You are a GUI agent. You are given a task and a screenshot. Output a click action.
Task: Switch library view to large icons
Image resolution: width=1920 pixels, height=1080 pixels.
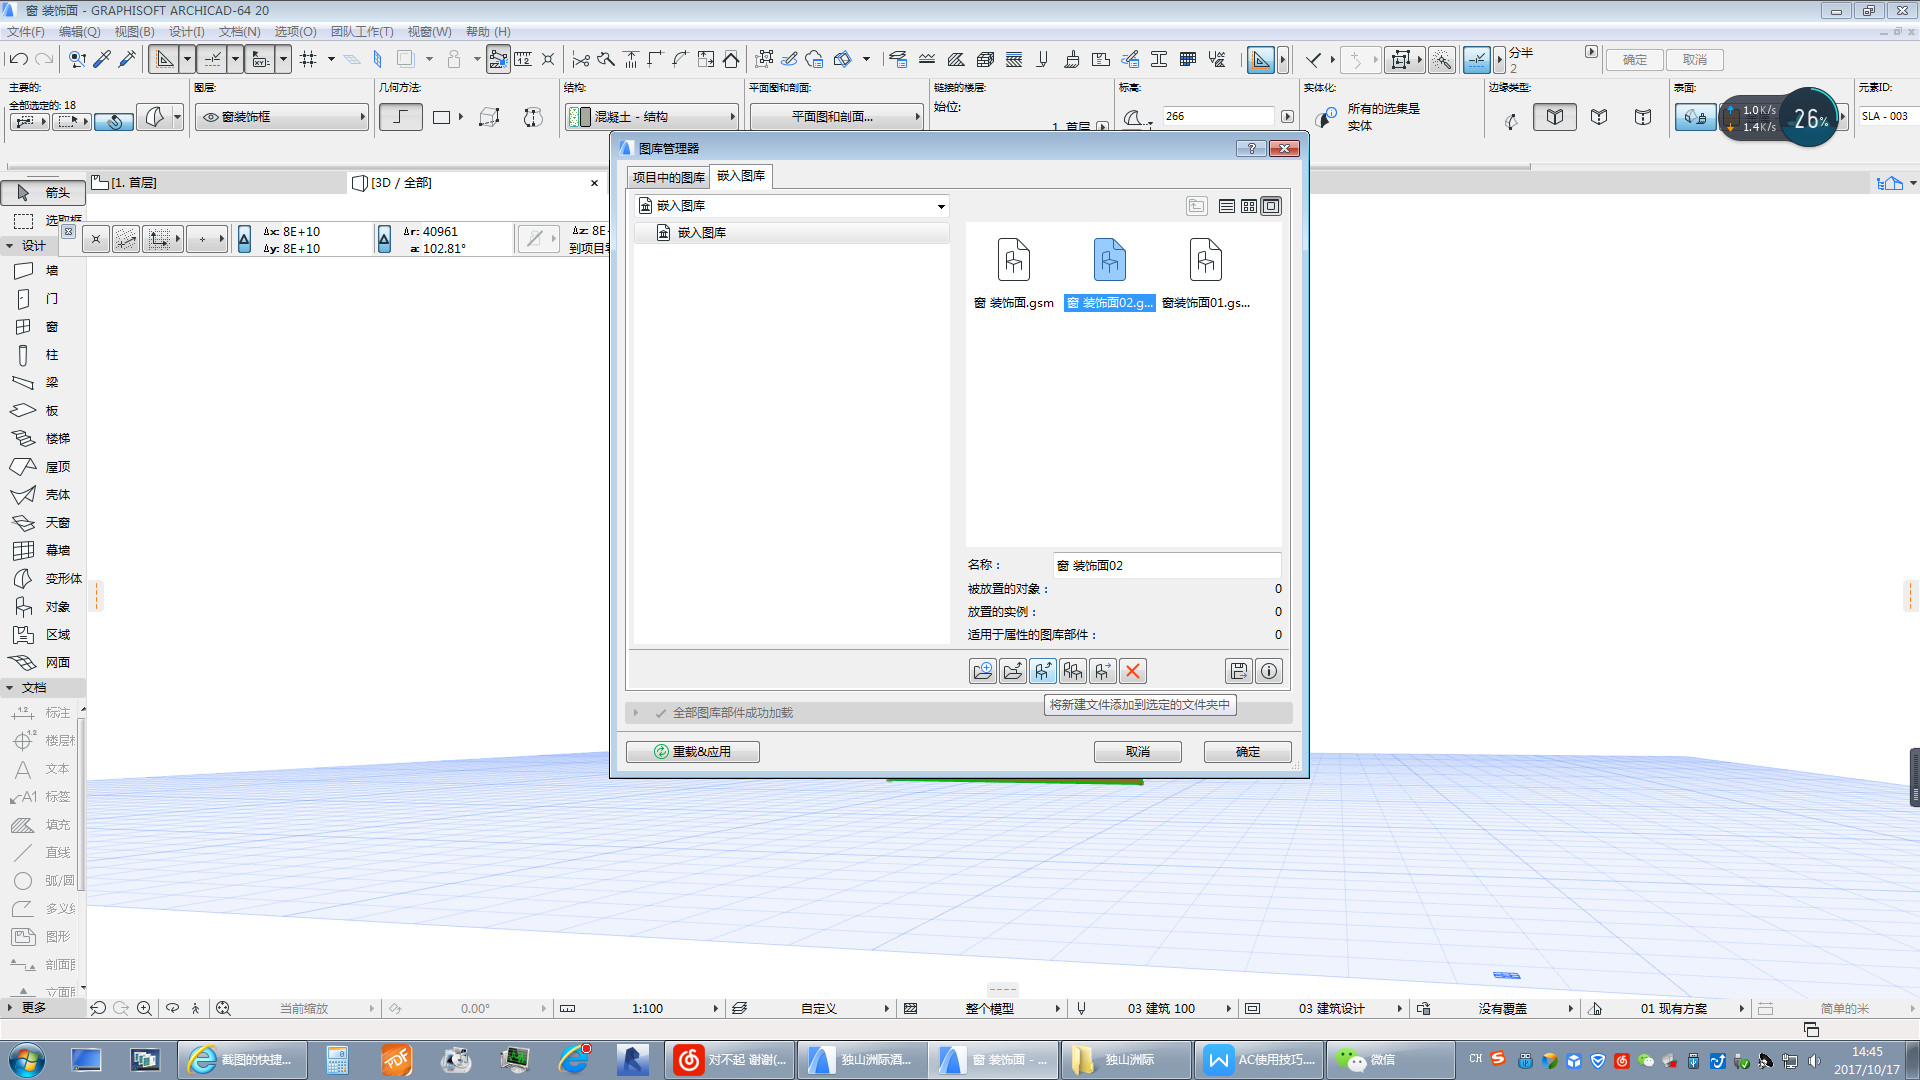coord(1271,206)
